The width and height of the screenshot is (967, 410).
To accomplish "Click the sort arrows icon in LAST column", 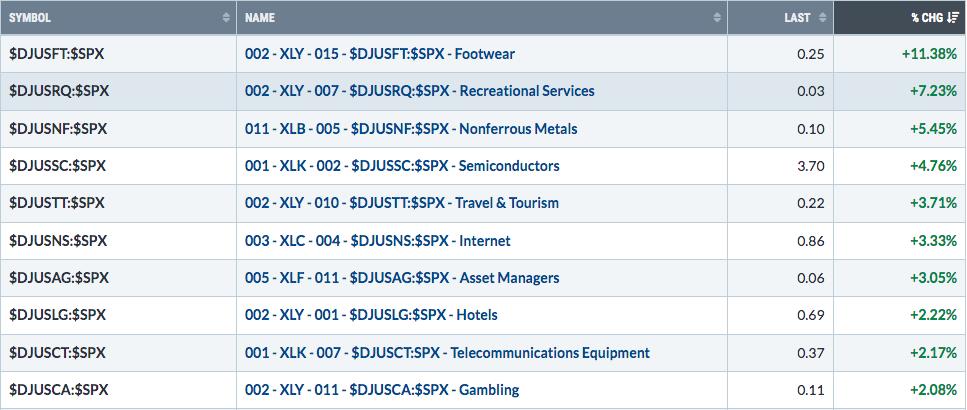I will click(x=822, y=18).
